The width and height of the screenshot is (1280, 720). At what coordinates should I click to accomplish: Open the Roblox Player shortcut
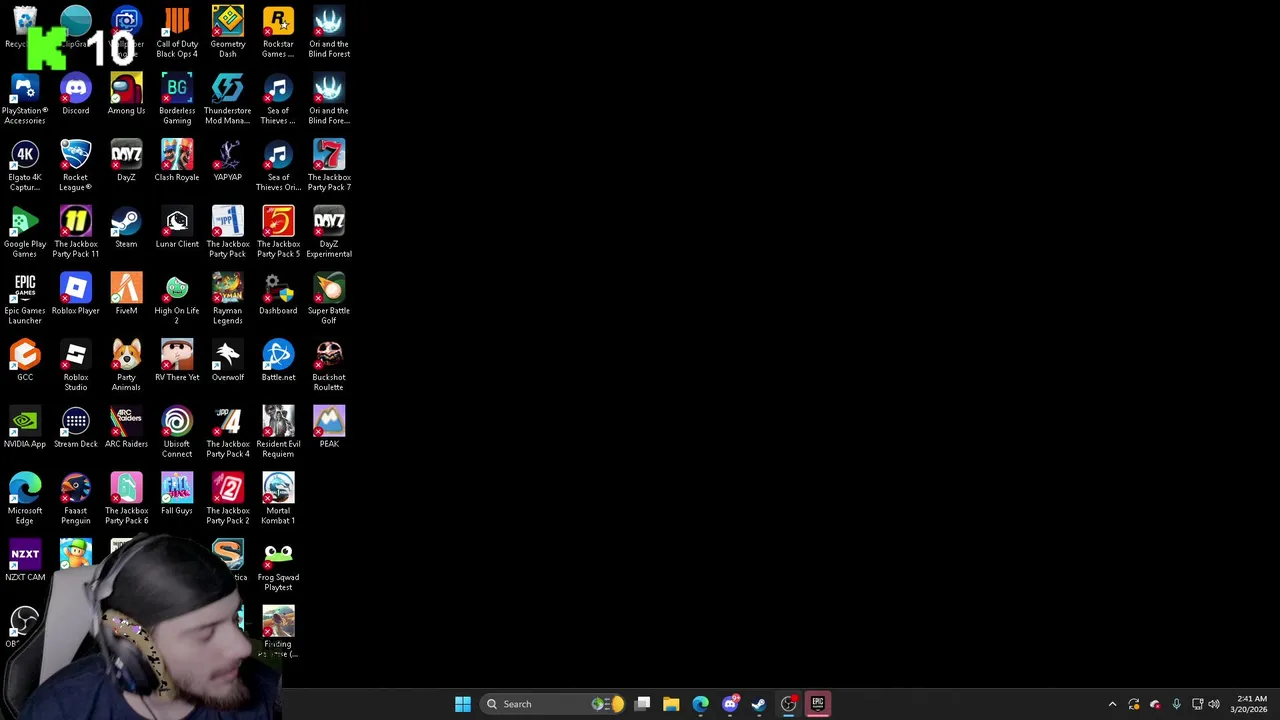76,295
